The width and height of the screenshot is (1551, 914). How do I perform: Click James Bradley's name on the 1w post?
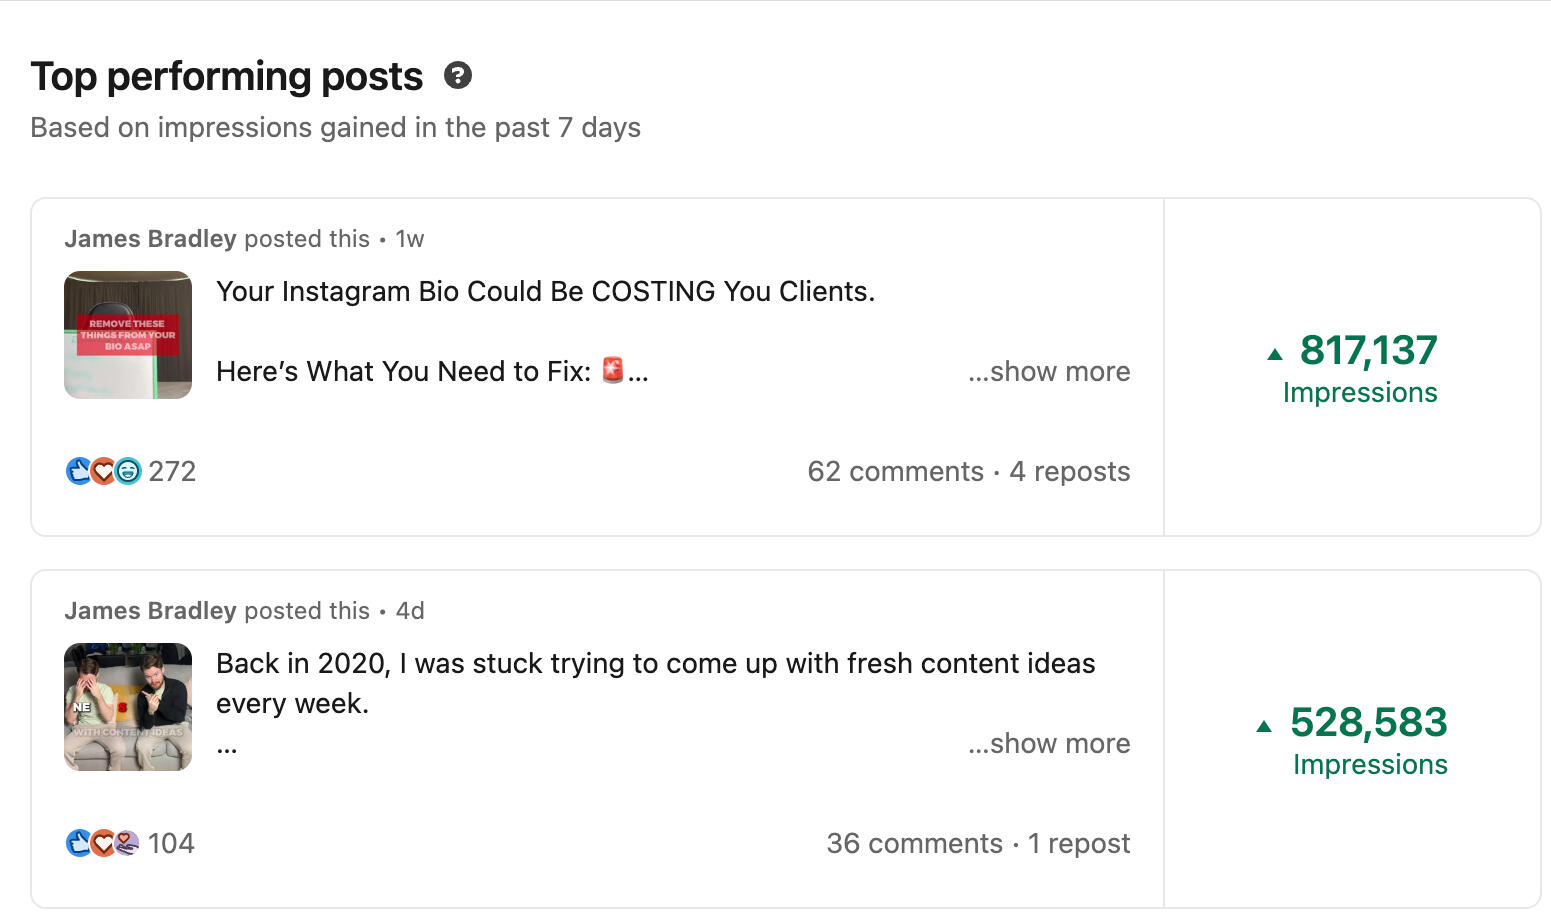tap(150, 239)
